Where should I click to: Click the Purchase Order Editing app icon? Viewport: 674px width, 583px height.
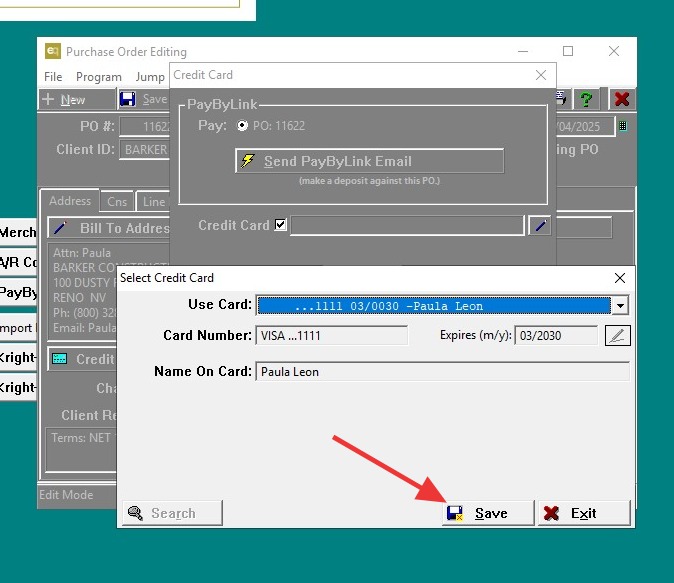(53, 51)
